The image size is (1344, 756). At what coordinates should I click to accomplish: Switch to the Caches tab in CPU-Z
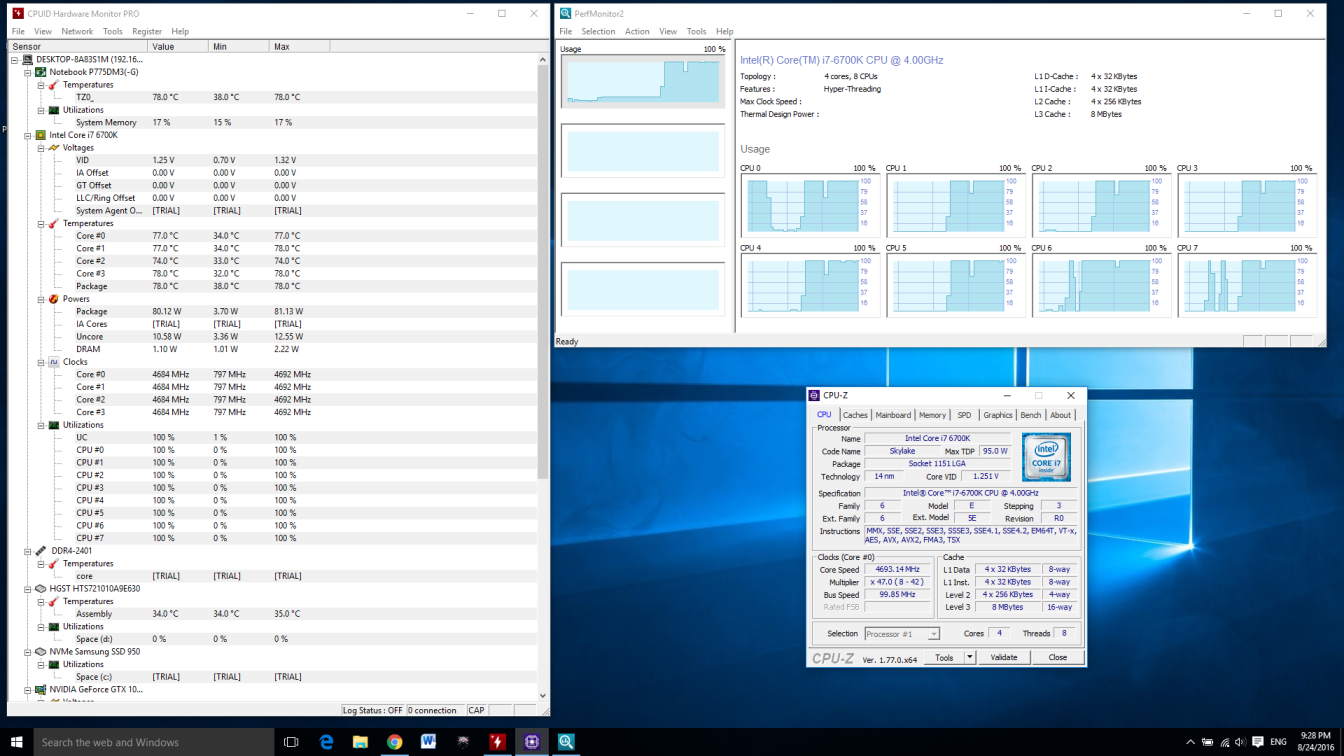pos(855,415)
